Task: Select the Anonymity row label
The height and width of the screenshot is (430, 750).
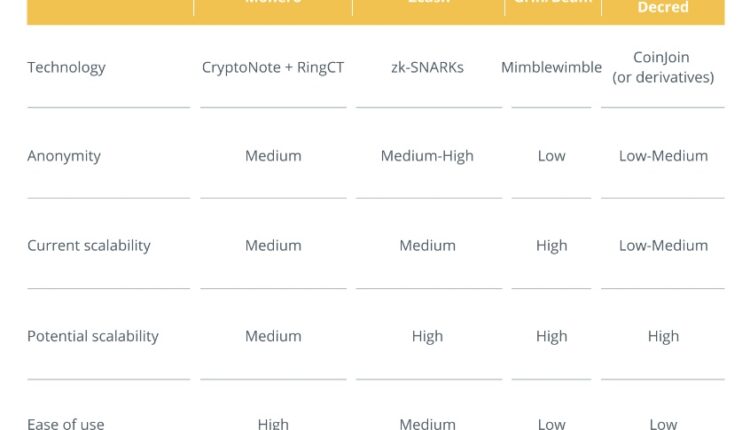Action: 64,156
